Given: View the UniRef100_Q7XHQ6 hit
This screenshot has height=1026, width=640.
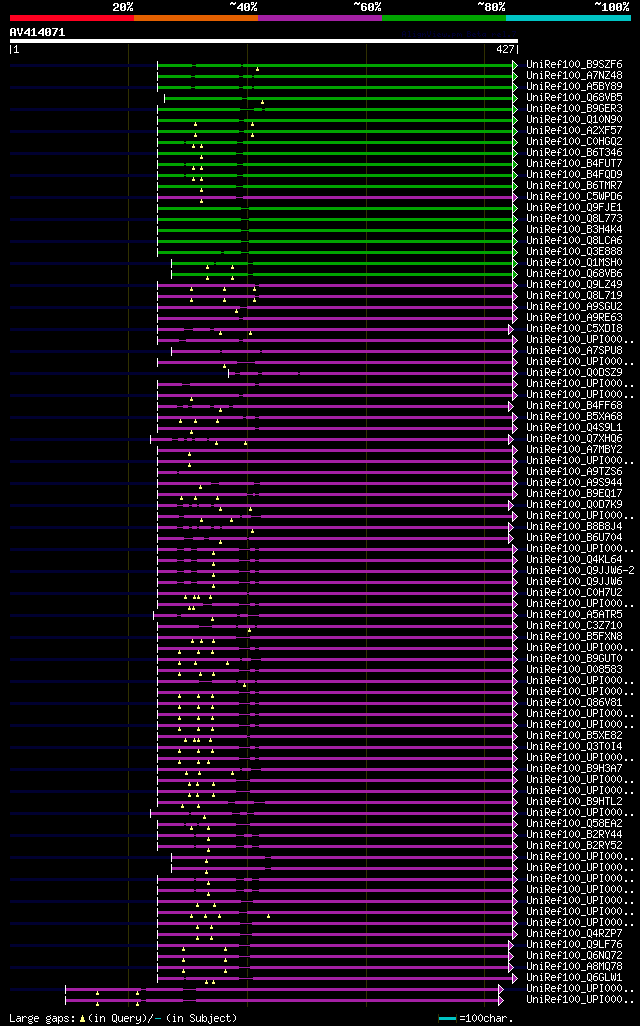Looking at the screenshot, I should [574, 438].
